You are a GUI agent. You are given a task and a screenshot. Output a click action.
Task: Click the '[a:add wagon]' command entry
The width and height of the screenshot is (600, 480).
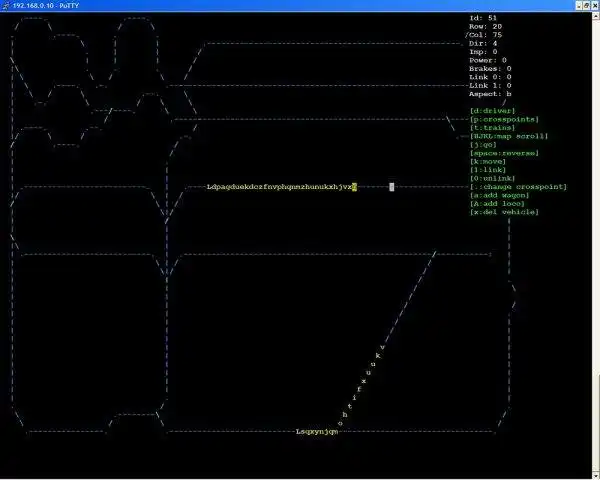point(499,195)
